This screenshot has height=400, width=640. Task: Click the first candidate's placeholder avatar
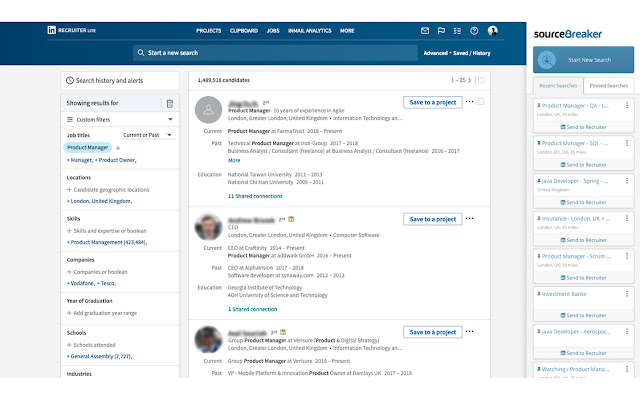pos(209,110)
